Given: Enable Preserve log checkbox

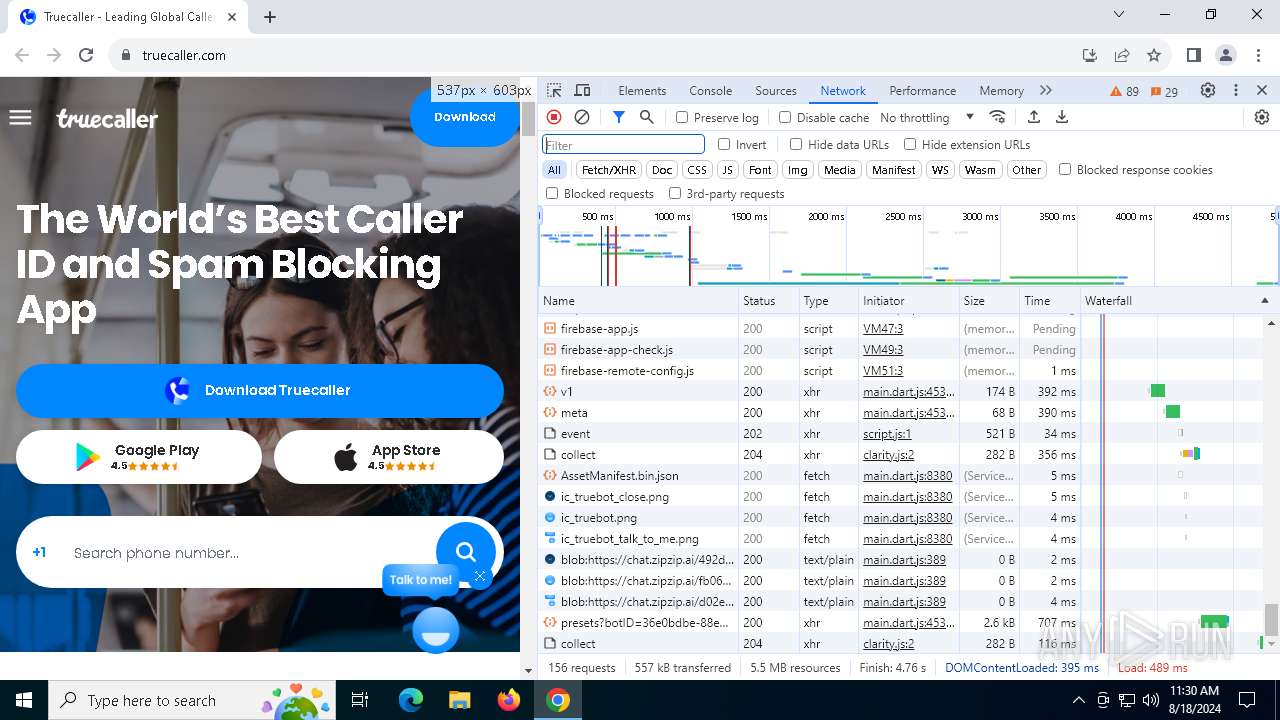Looking at the screenshot, I should (682, 117).
